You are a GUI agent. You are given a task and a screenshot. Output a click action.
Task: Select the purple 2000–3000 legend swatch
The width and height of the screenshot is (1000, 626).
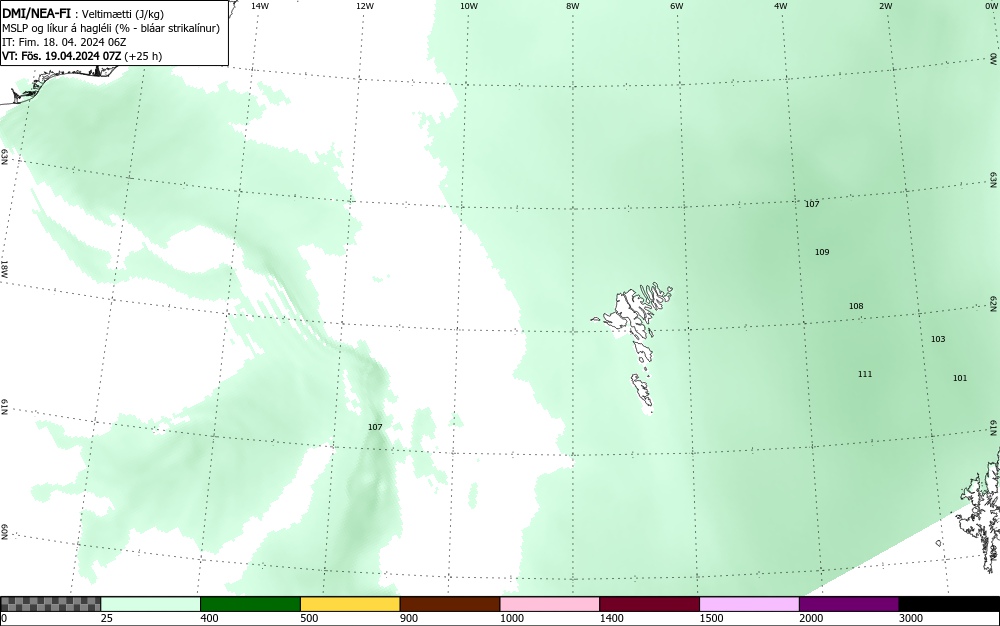(x=849, y=604)
